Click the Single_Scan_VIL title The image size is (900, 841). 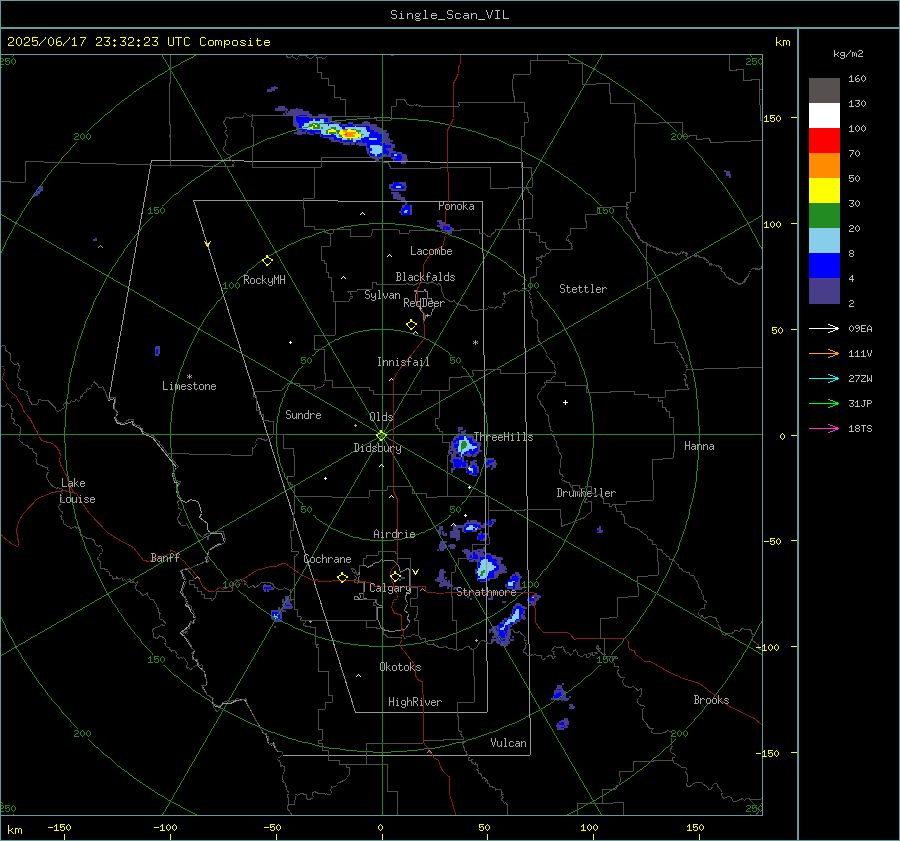[x=449, y=15]
